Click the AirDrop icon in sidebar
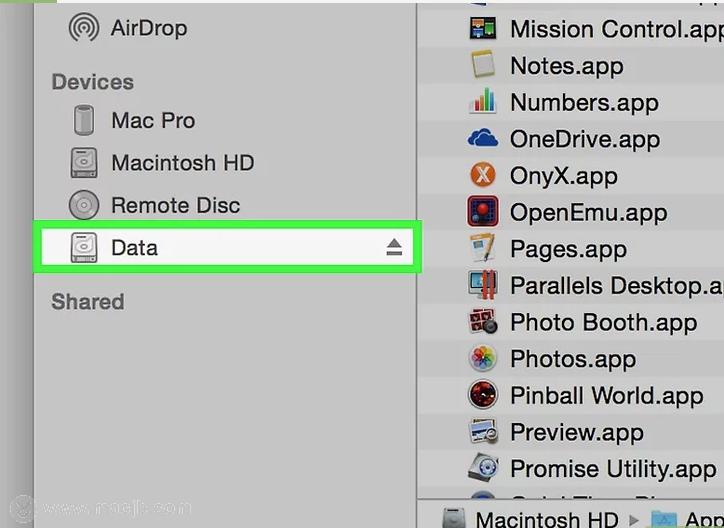 tap(84, 29)
